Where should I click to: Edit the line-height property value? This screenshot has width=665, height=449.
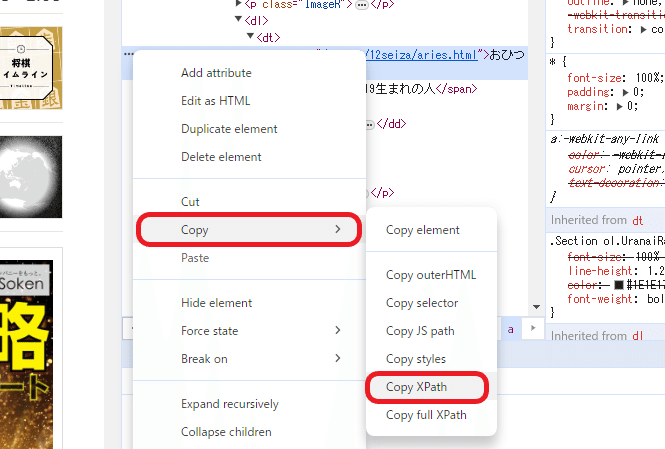click(655, 271)
